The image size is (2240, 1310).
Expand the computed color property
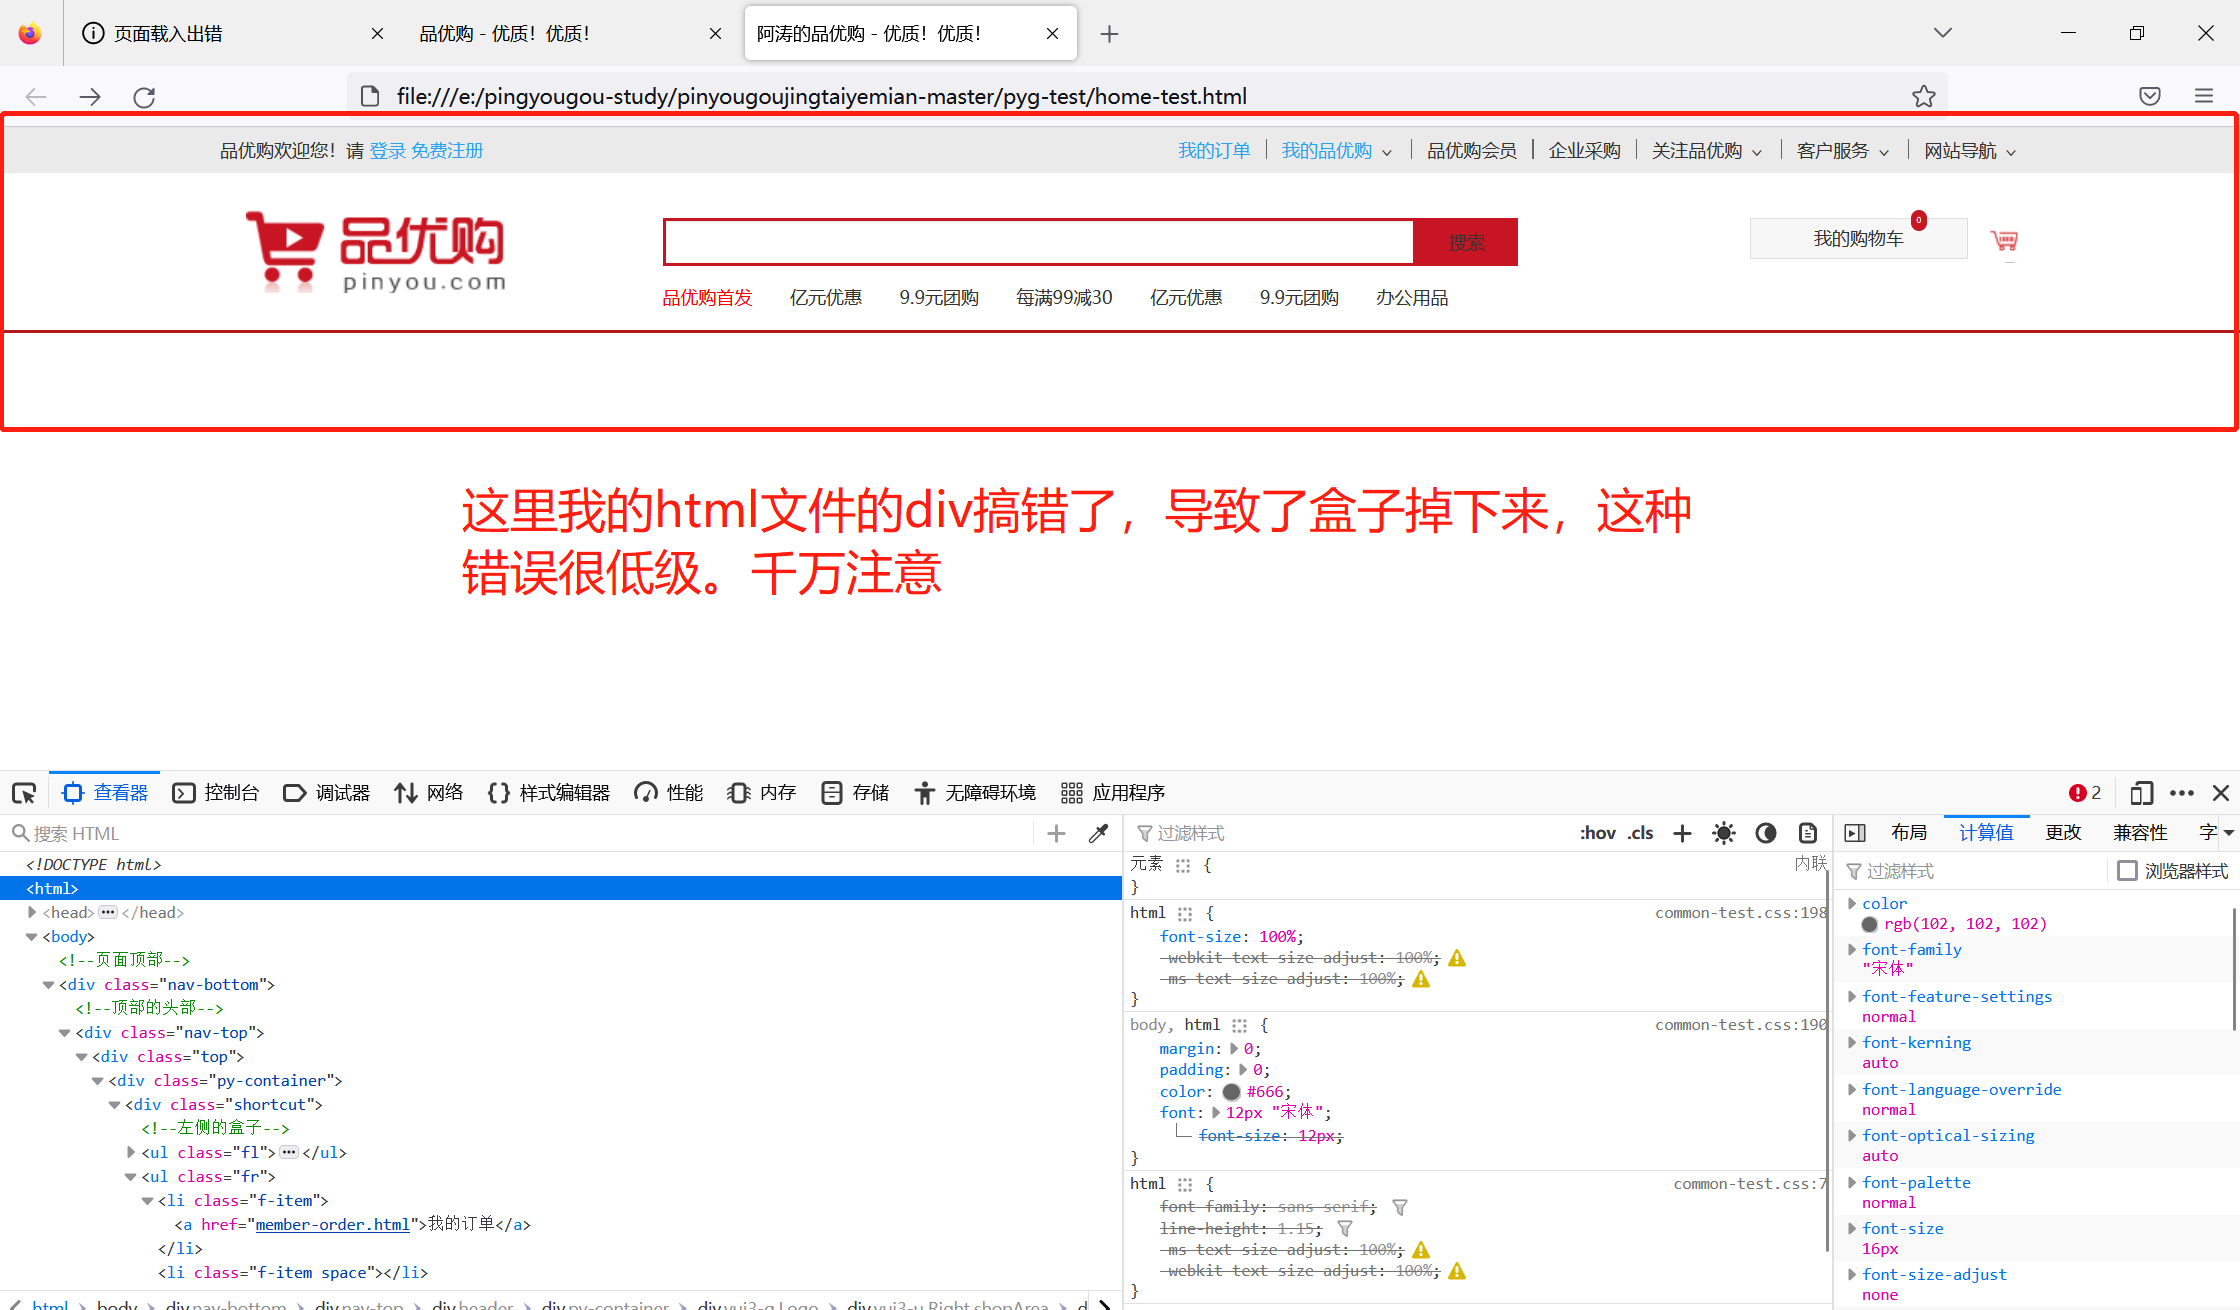point(1852,903)
